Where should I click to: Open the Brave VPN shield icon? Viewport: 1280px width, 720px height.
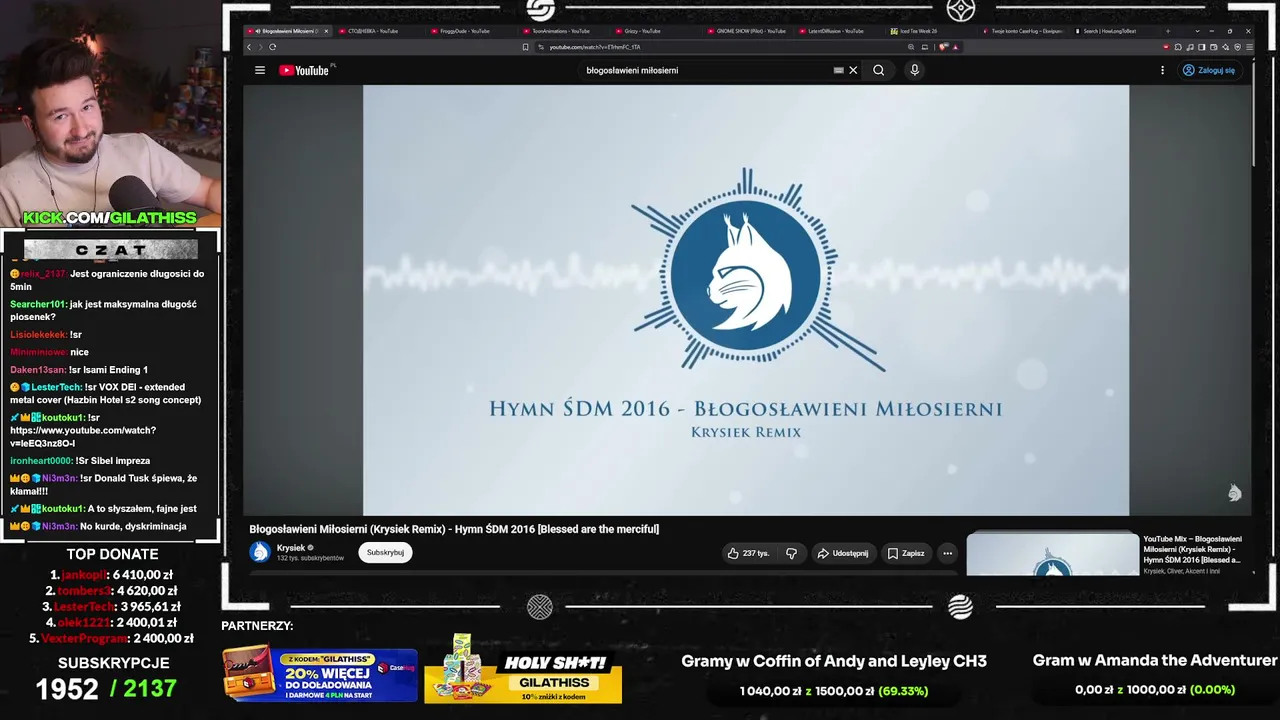(x=1237, y=47)
